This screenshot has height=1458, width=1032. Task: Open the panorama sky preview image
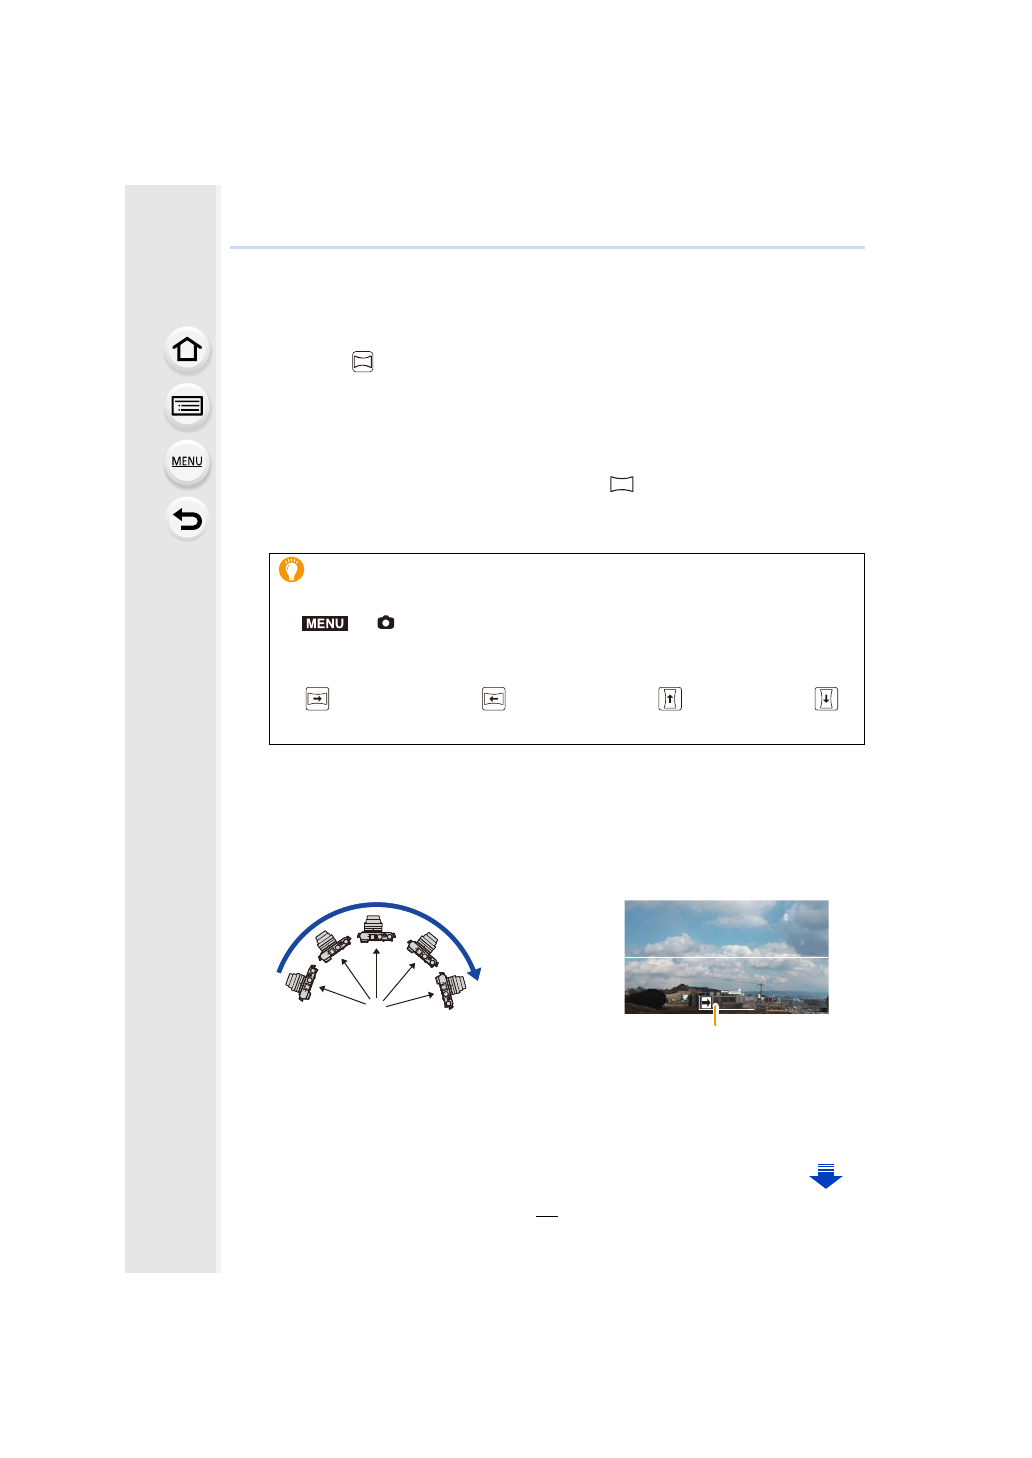pyautogui.click(x=727, y=957)
